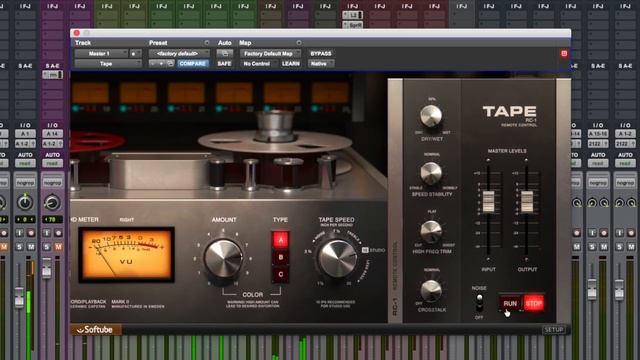Image resolution: width=640 pixels, height=360 pixels.
Task: Unmute the purple mixer track
Action: [x=58, y=247]
